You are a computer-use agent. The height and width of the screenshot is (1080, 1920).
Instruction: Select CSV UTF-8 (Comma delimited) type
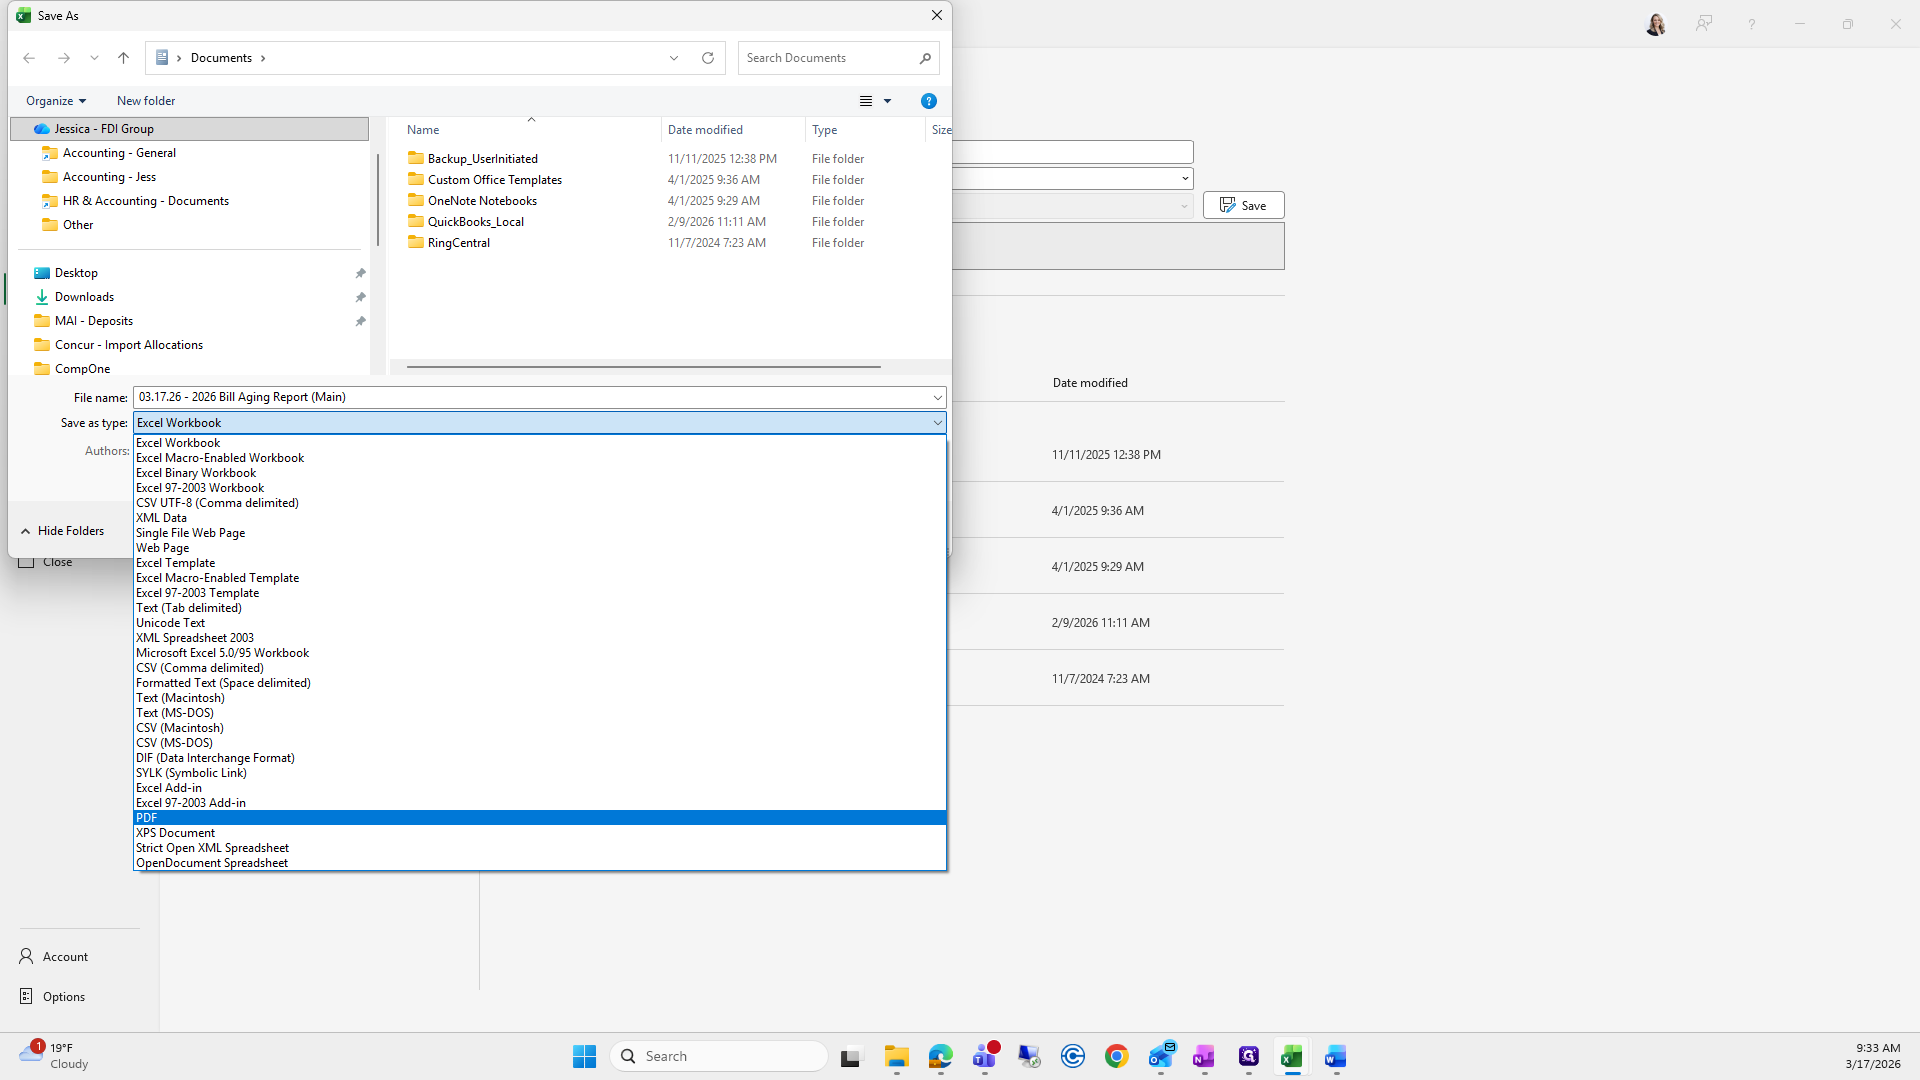tap(217, 503)
